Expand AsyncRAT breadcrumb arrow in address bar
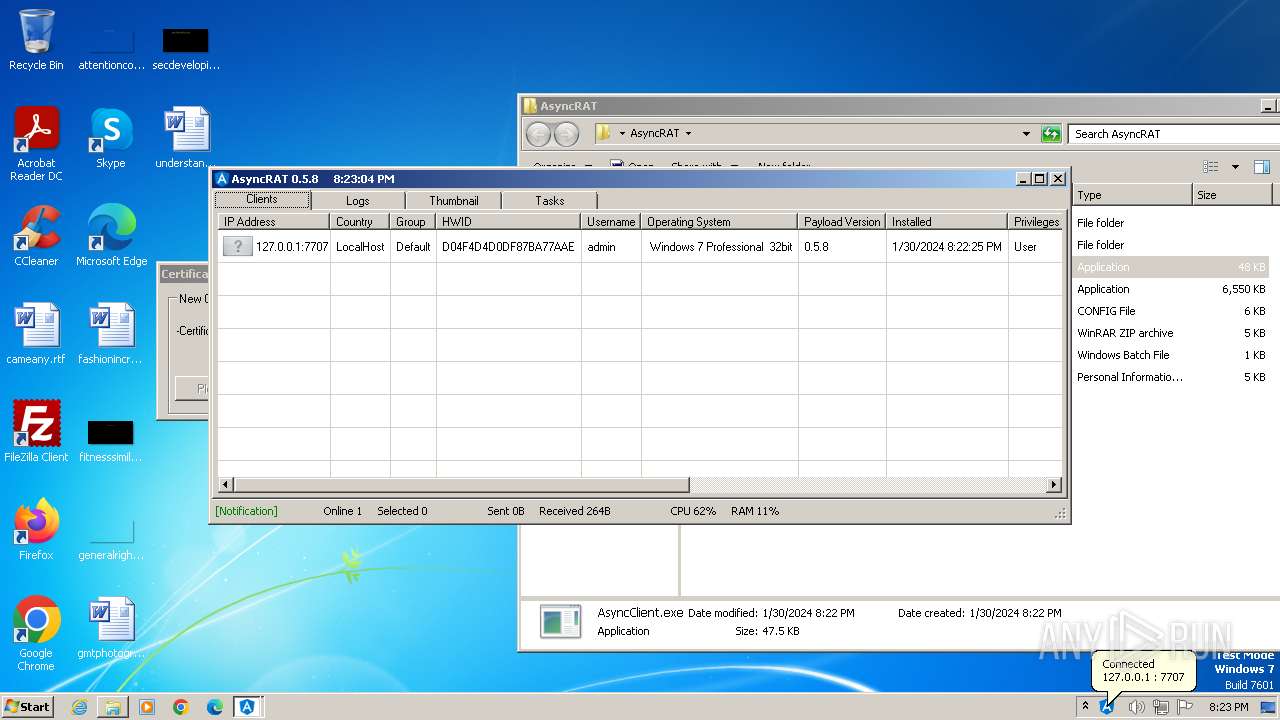 click(688, 134)
